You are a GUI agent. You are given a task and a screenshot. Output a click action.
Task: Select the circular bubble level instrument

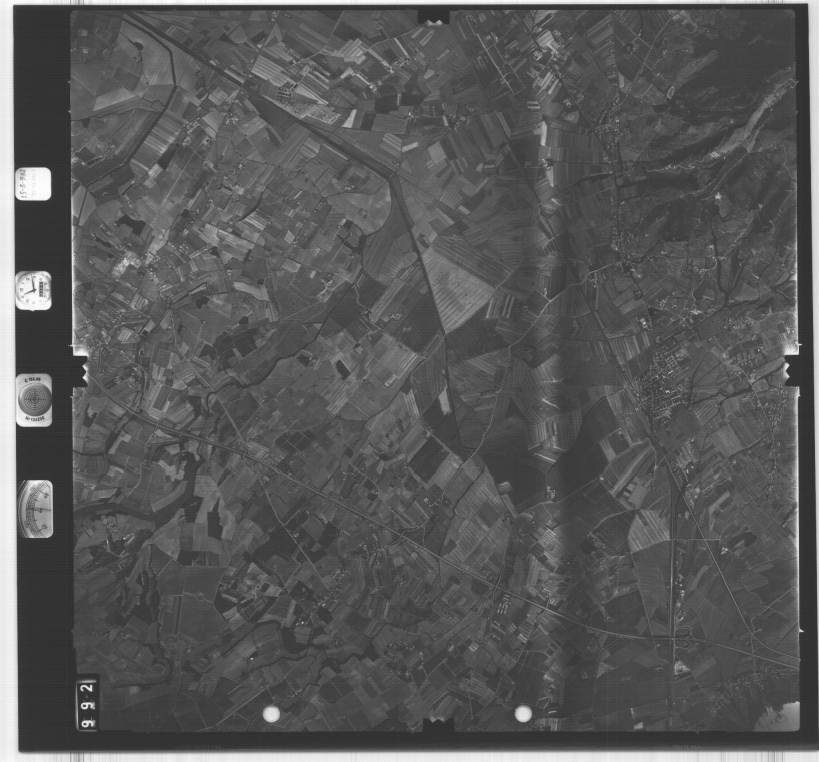tap(33, 399)
